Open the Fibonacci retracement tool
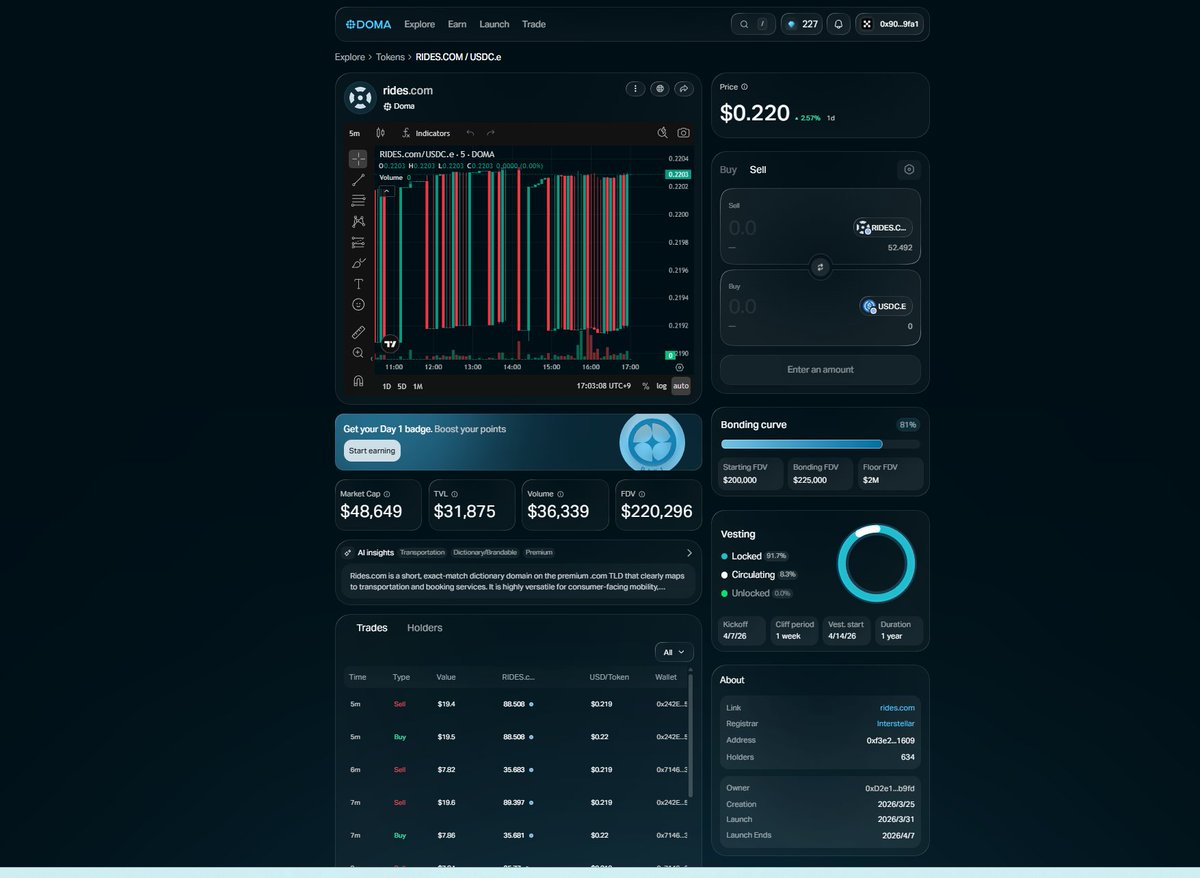1200x878 pixels. 358,201
